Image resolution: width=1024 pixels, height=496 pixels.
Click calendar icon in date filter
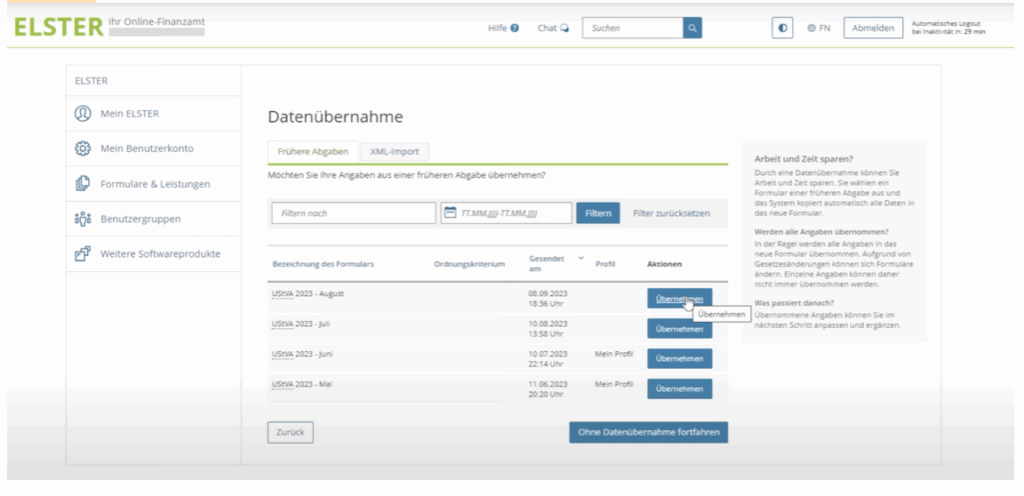tap(450, 213)
